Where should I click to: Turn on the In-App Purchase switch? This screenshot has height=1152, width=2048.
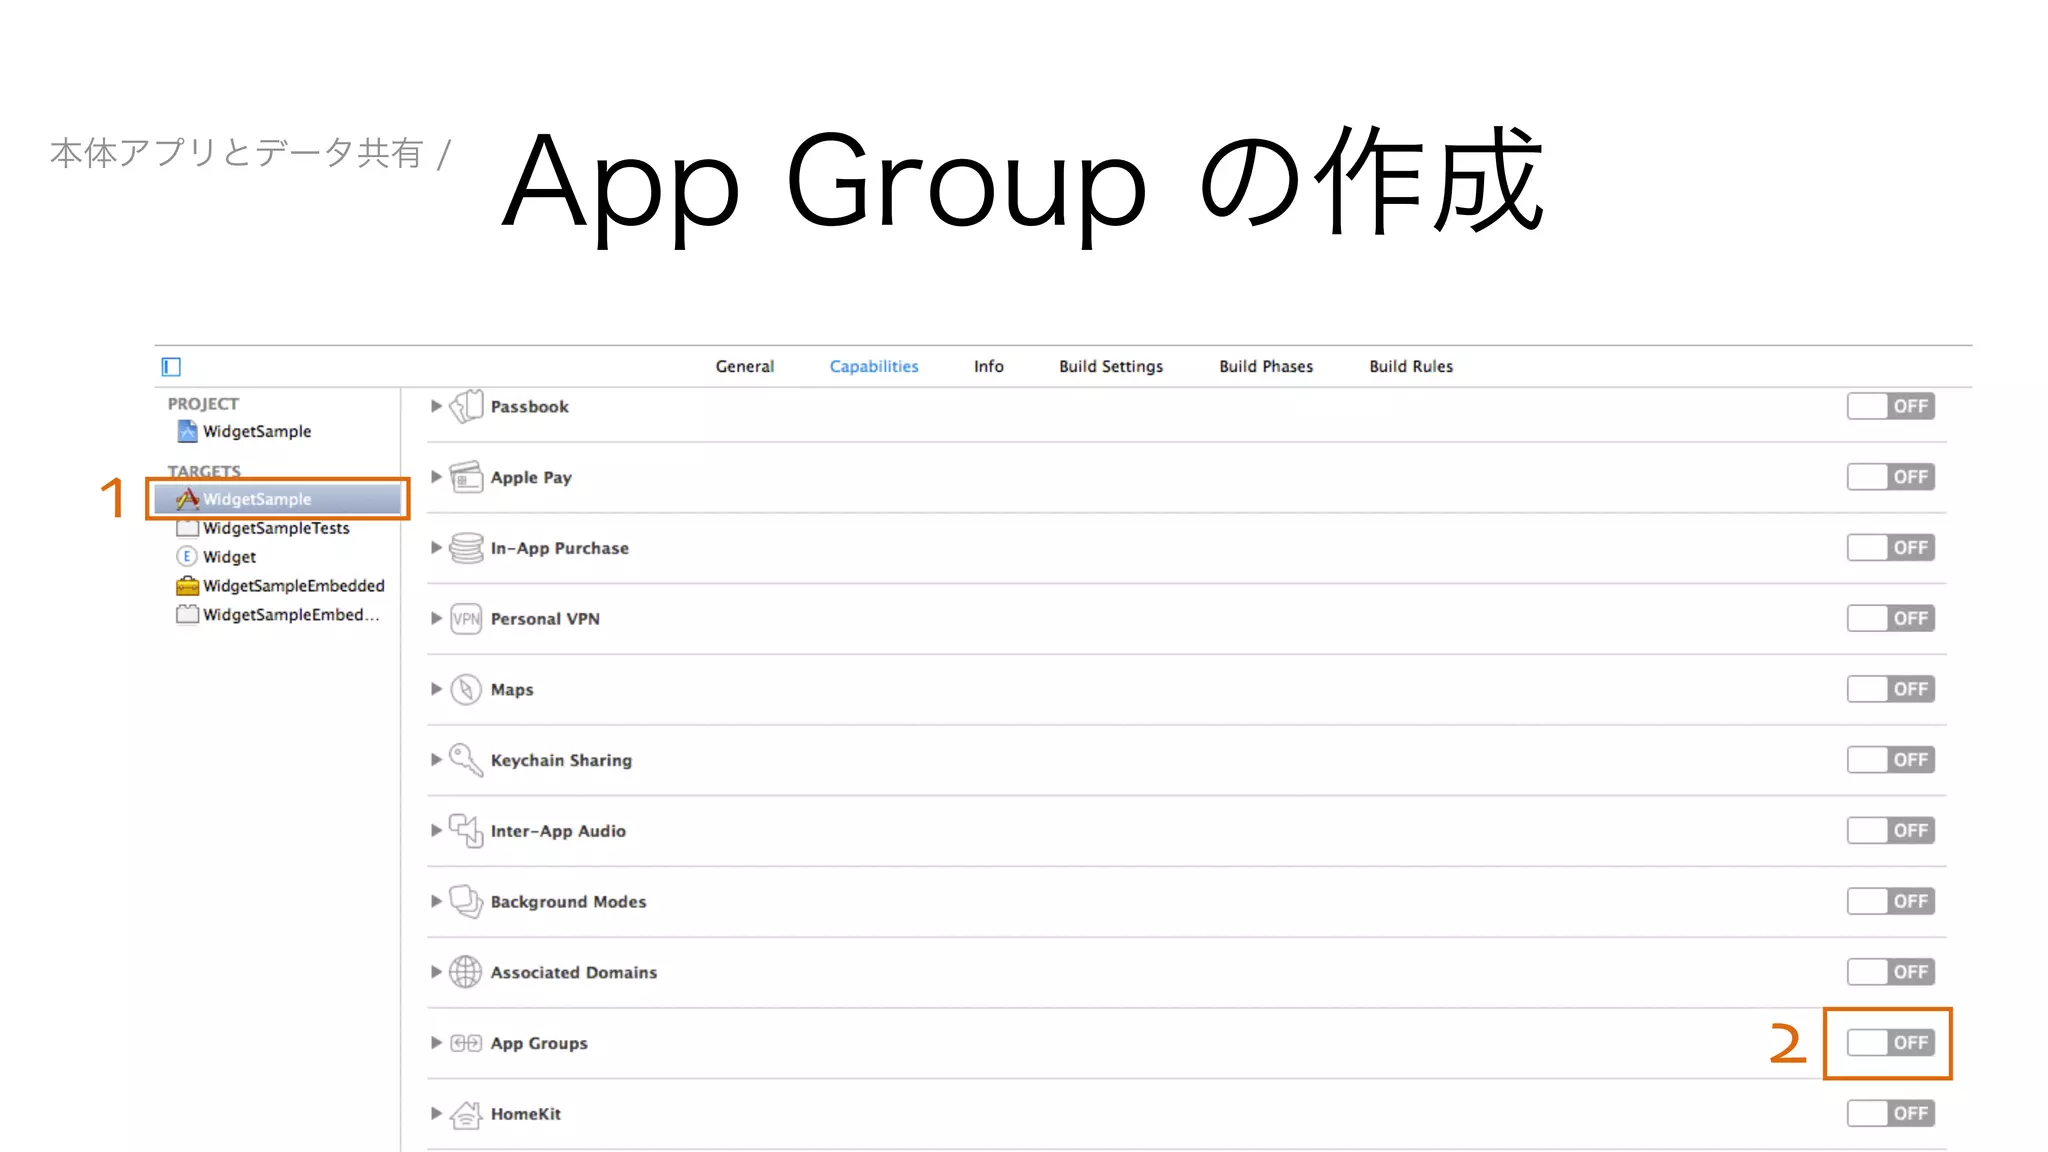point(1890,548)
